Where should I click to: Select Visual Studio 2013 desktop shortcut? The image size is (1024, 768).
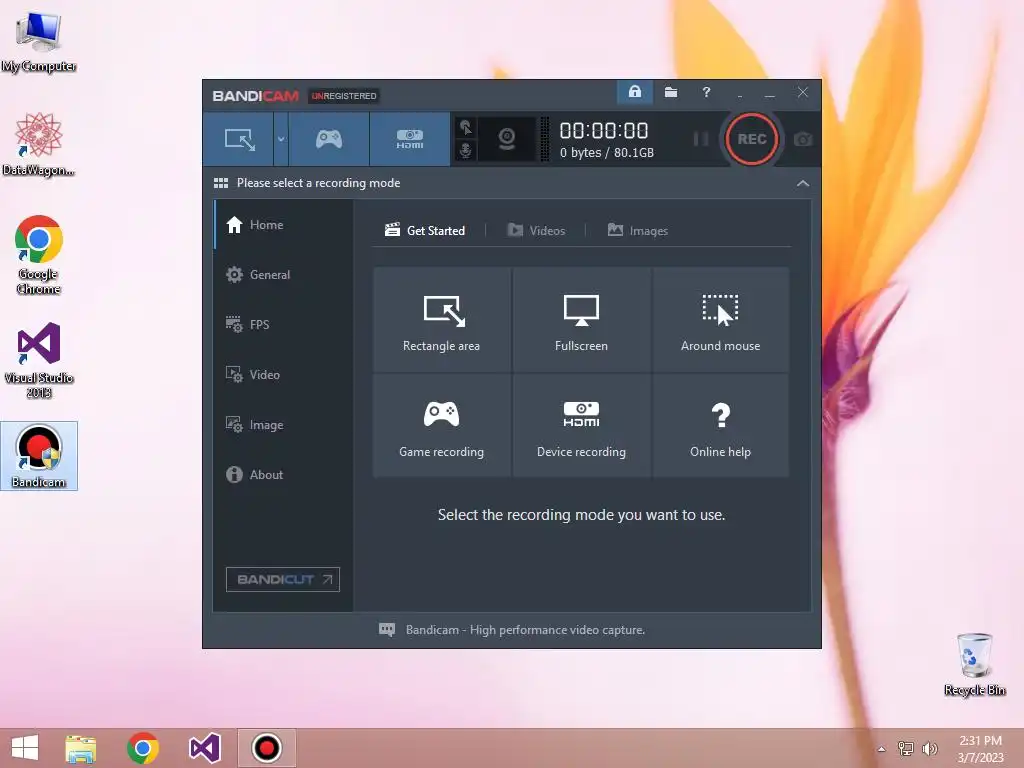point(39,360)
